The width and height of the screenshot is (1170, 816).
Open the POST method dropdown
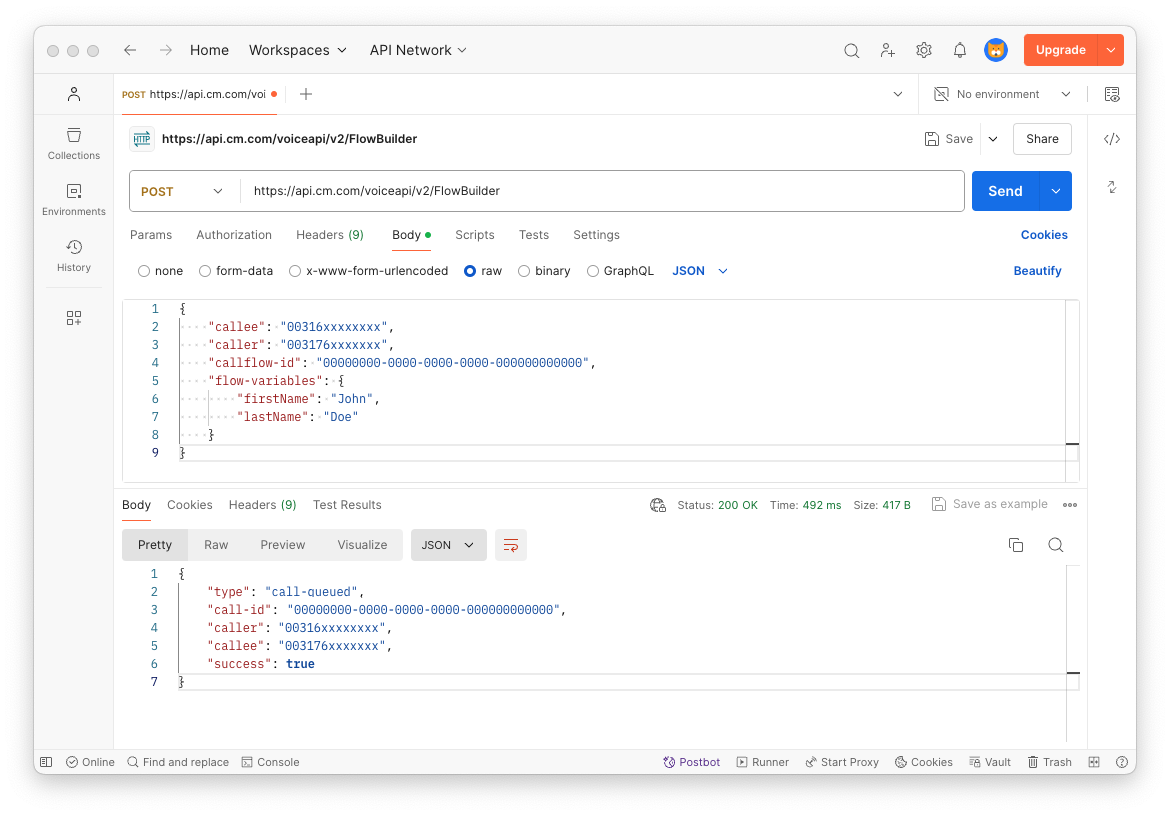coord(183,191)
